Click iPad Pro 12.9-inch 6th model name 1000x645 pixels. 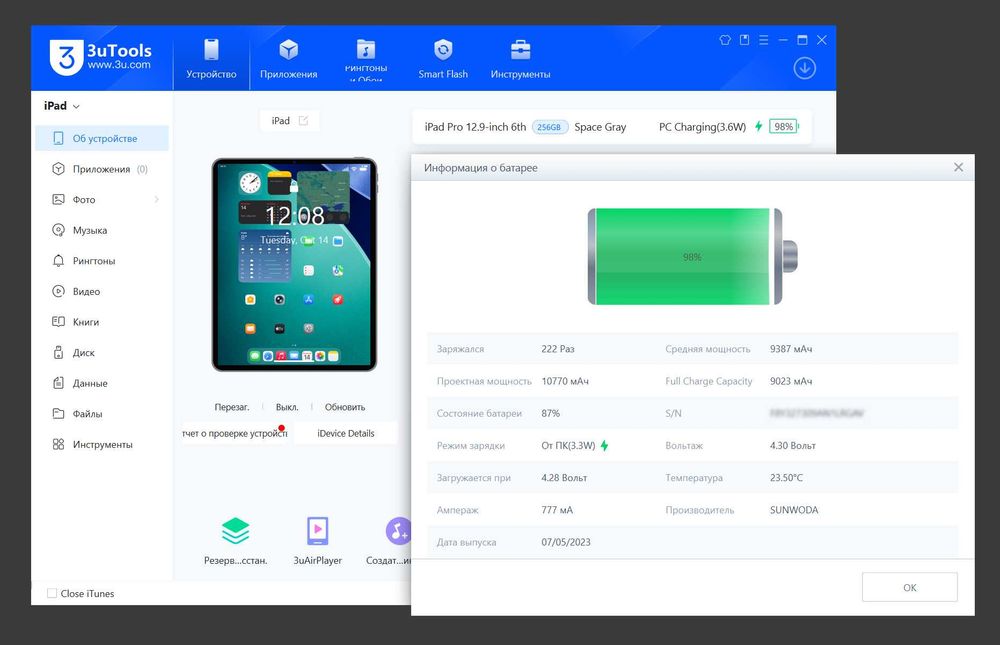coord(475,127)
